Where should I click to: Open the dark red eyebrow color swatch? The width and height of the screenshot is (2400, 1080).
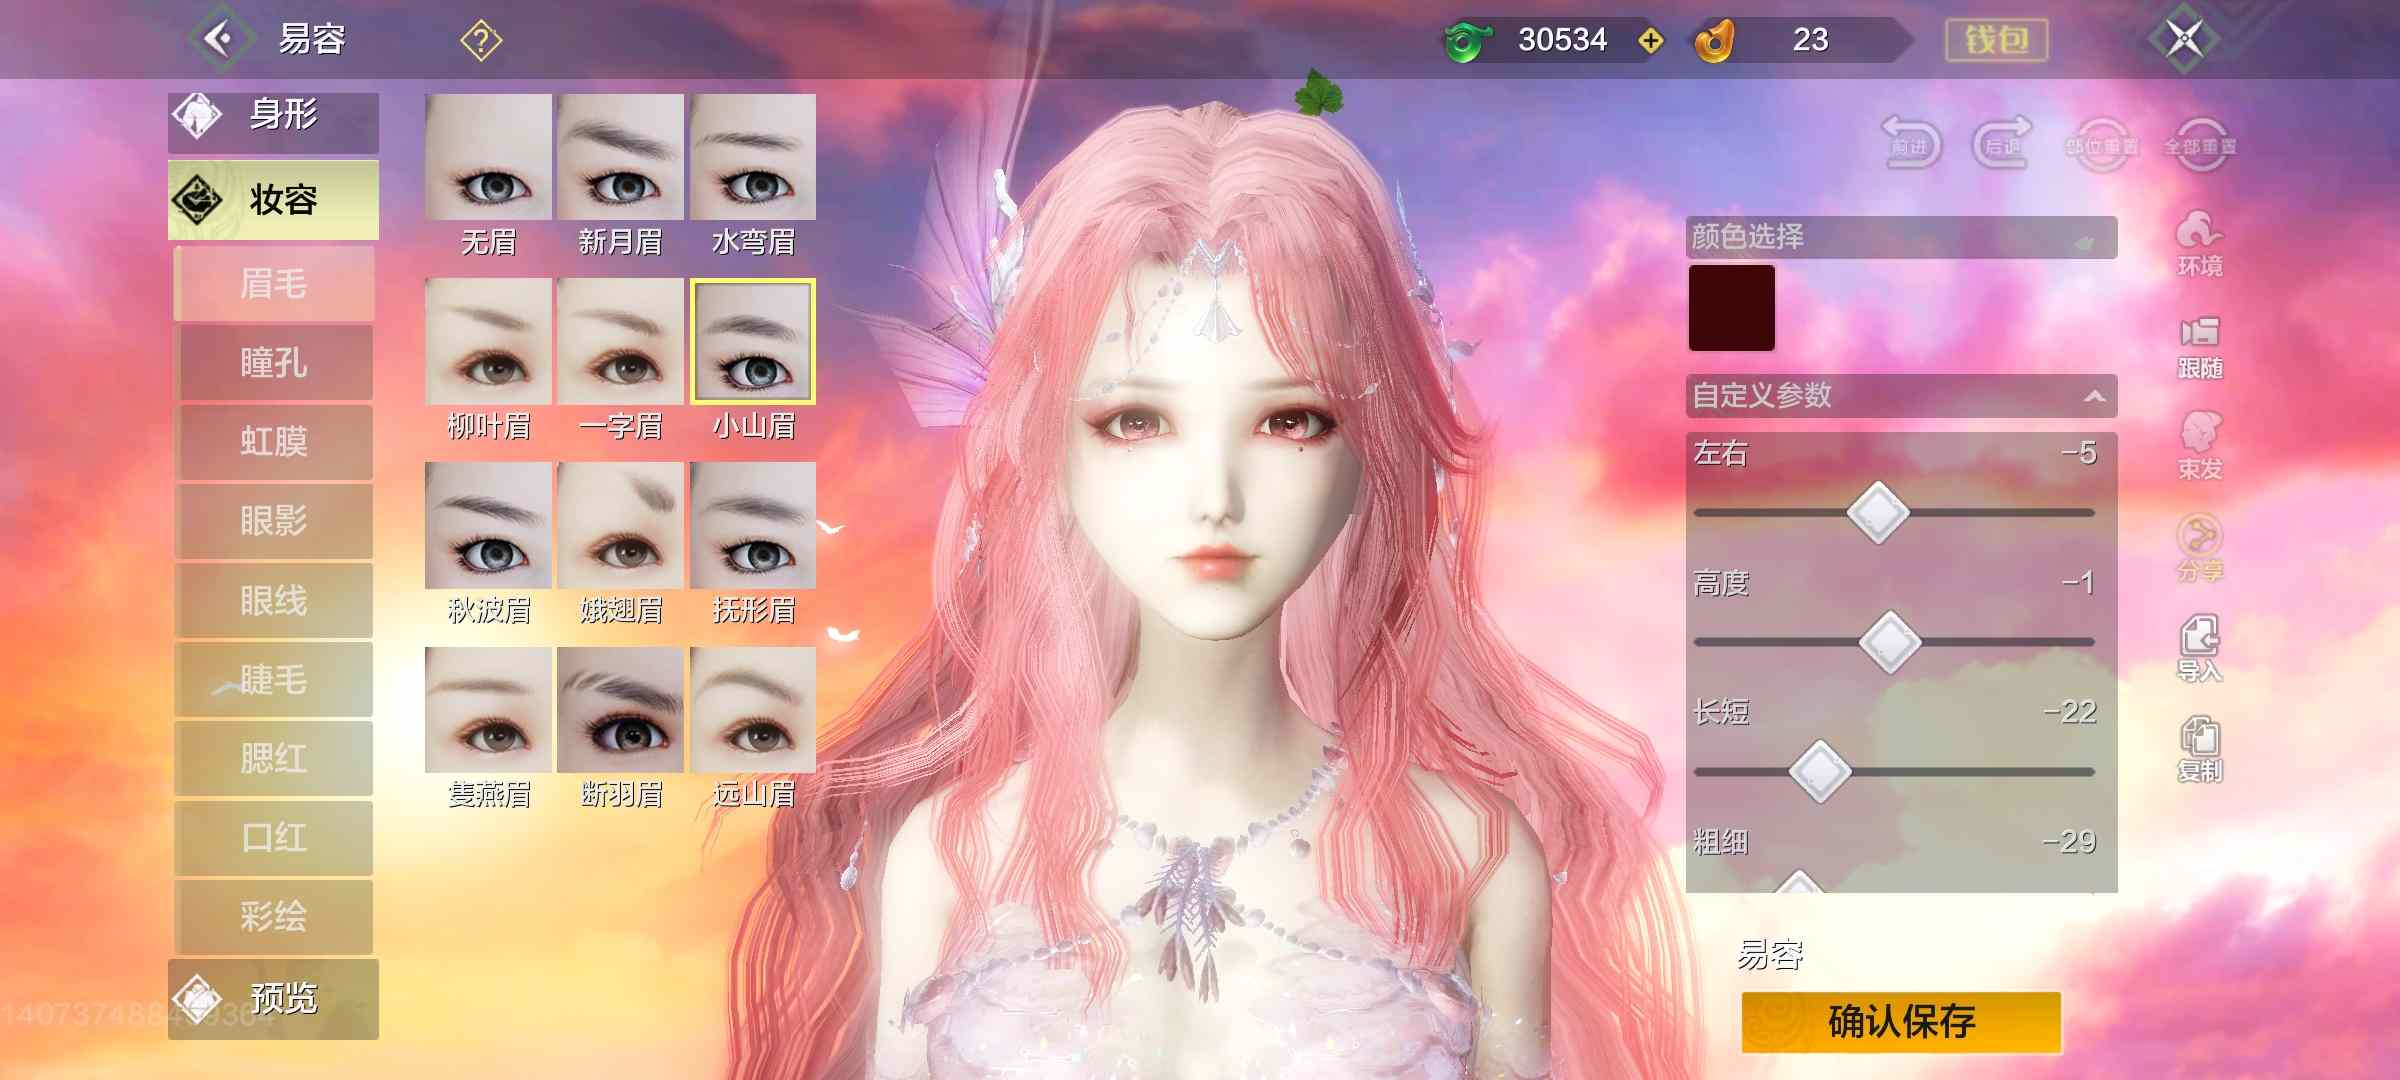(x=1732, y=308)
